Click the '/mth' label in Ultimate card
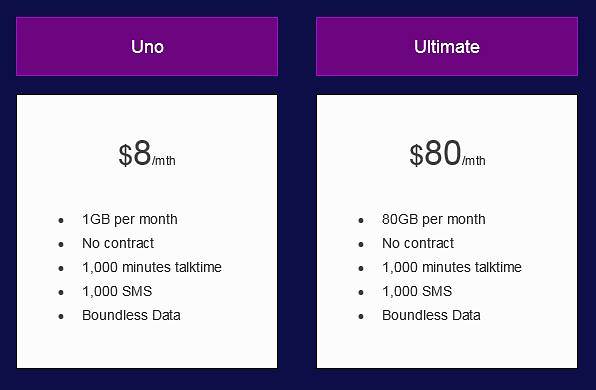The height and width of the screenshot is (390, 596). tap(474, 161)
